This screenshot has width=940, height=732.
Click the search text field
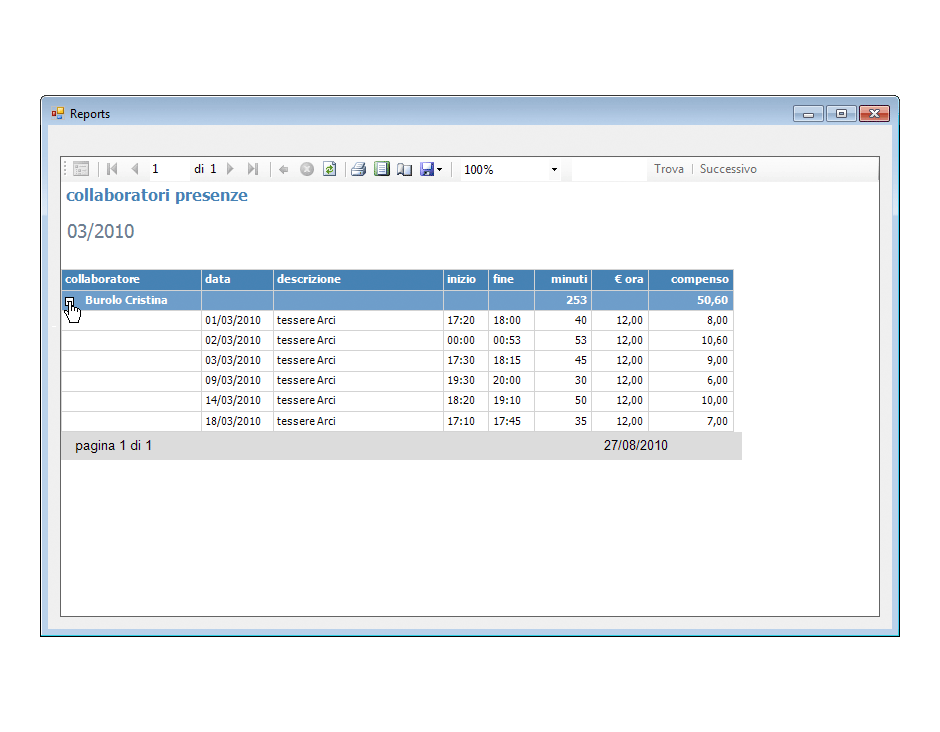tap(609, 169)
